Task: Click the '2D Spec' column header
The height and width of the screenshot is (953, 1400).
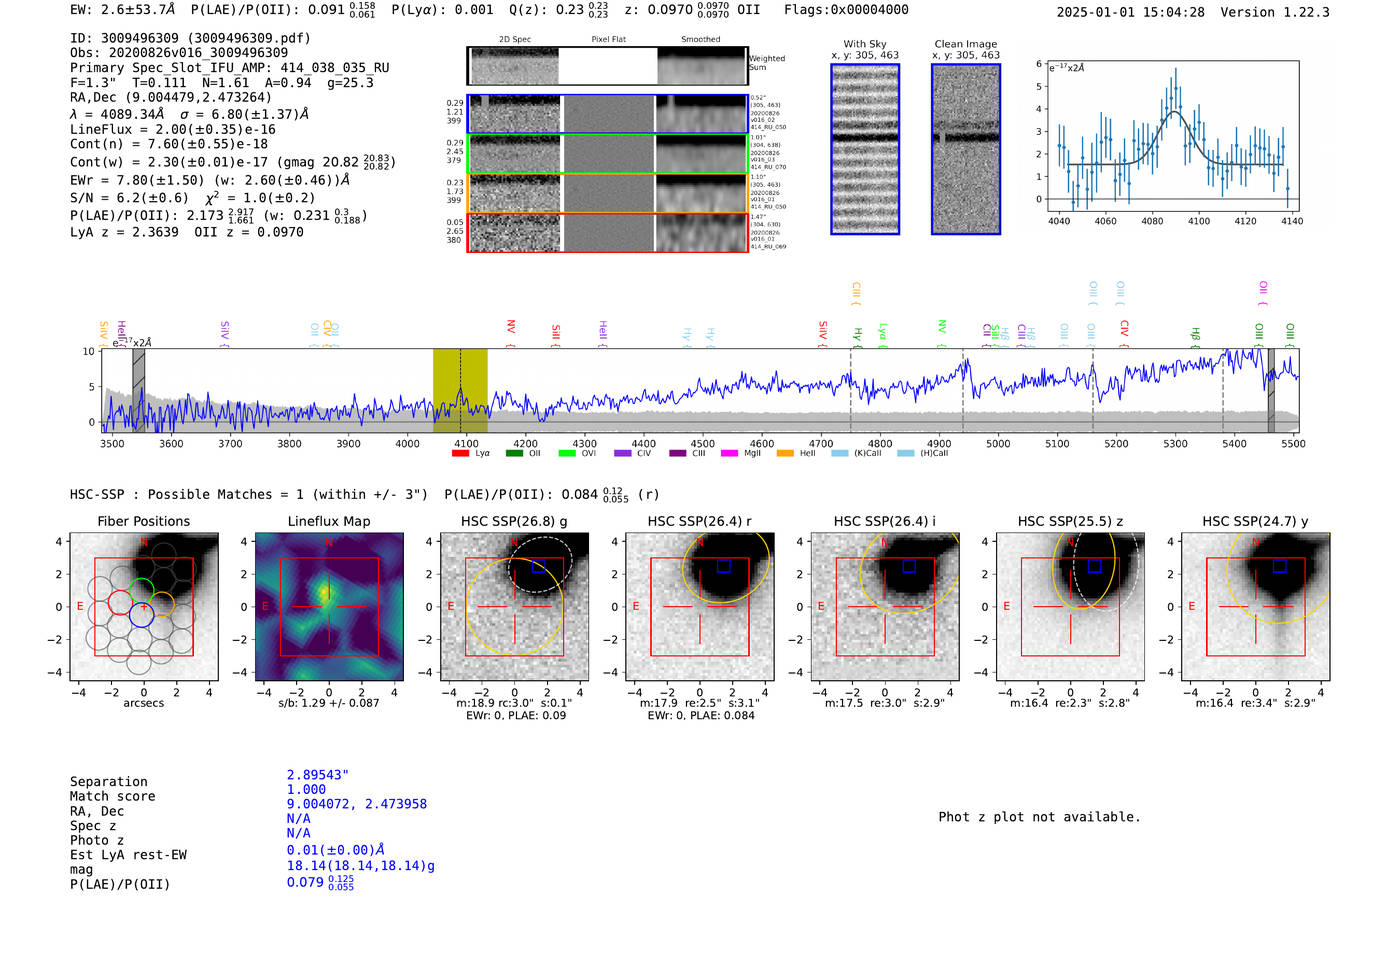Action: (514, 40)
